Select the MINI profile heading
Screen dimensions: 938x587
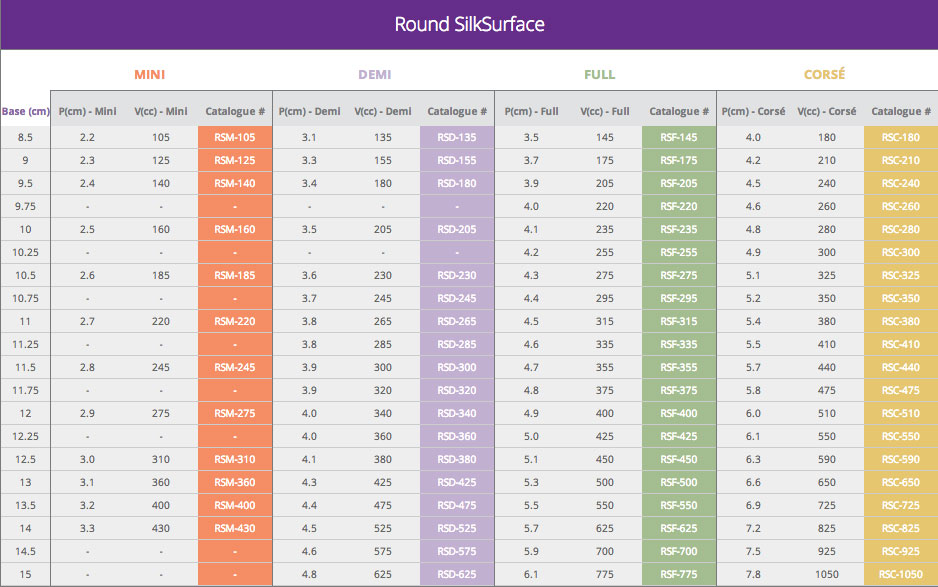click(150, 75)
